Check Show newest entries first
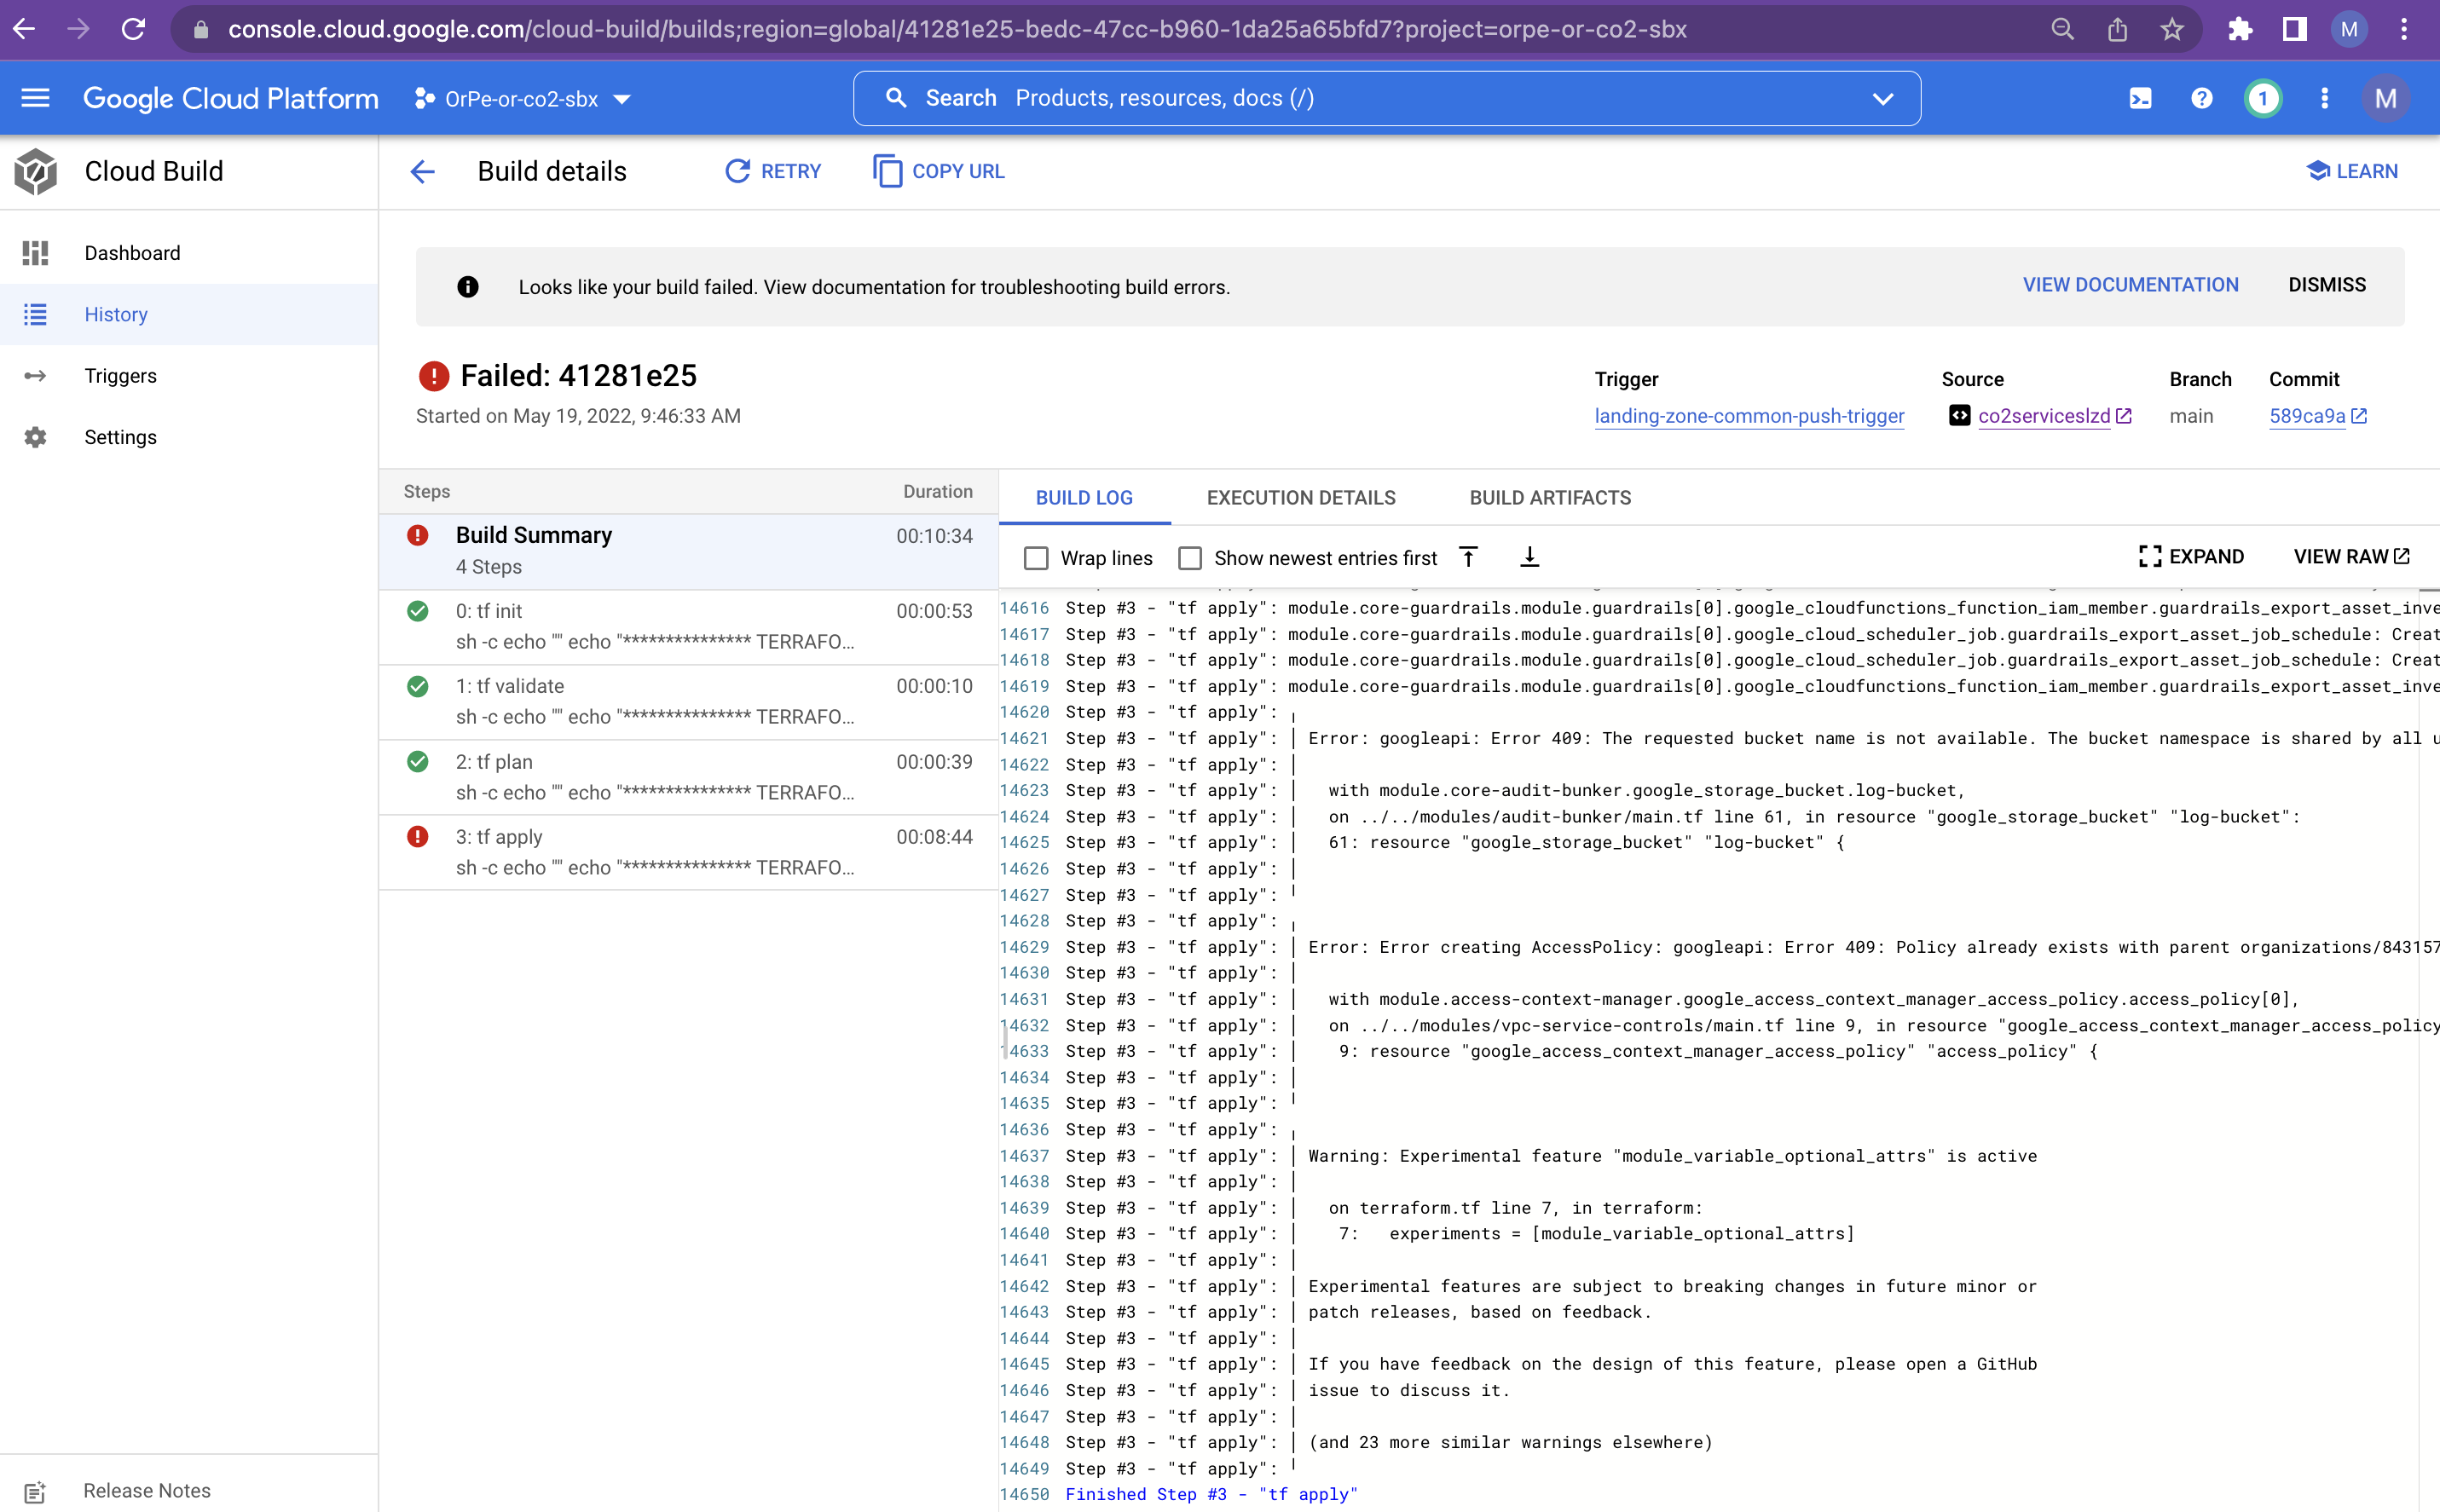 (x=1189, y=558)
